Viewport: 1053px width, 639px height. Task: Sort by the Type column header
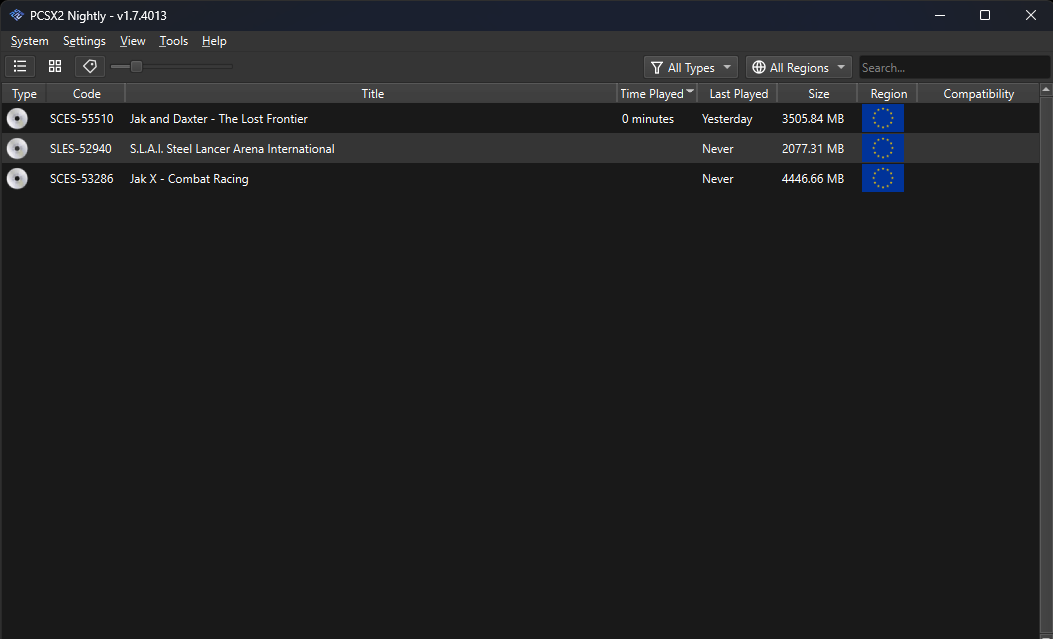(x=24, y=94)
